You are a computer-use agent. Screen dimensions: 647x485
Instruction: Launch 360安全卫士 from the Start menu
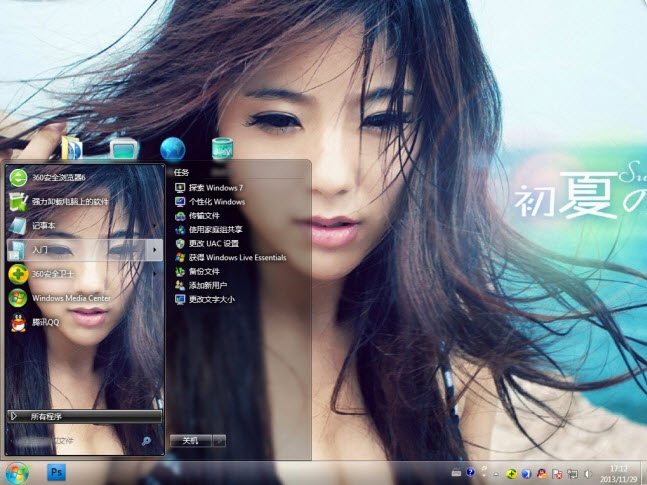(85, 274)
